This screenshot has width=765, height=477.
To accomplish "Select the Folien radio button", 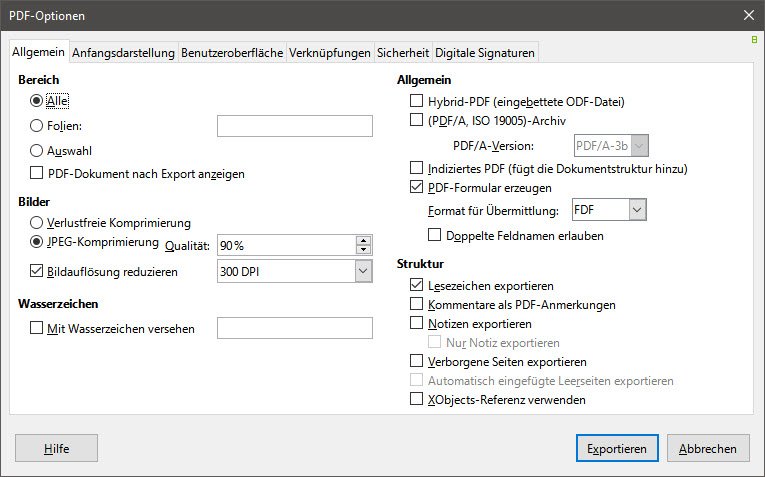I will click(37, 126).
